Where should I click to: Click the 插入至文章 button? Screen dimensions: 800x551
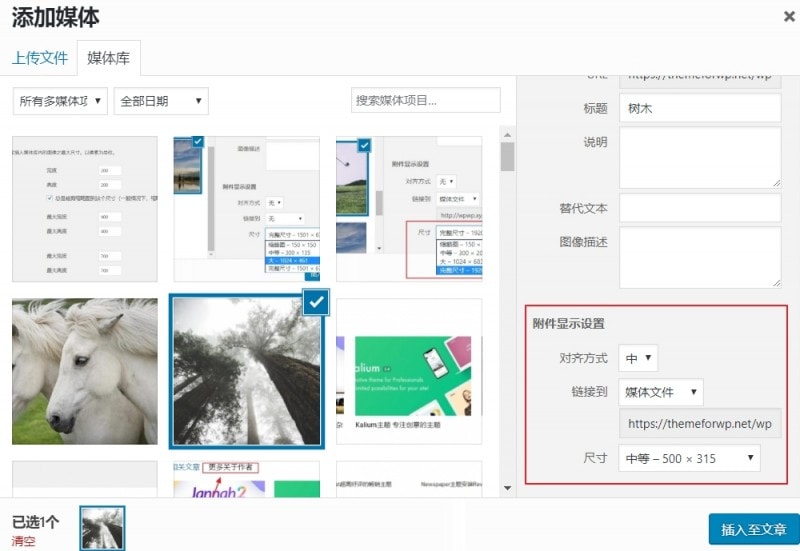[754, 530]
